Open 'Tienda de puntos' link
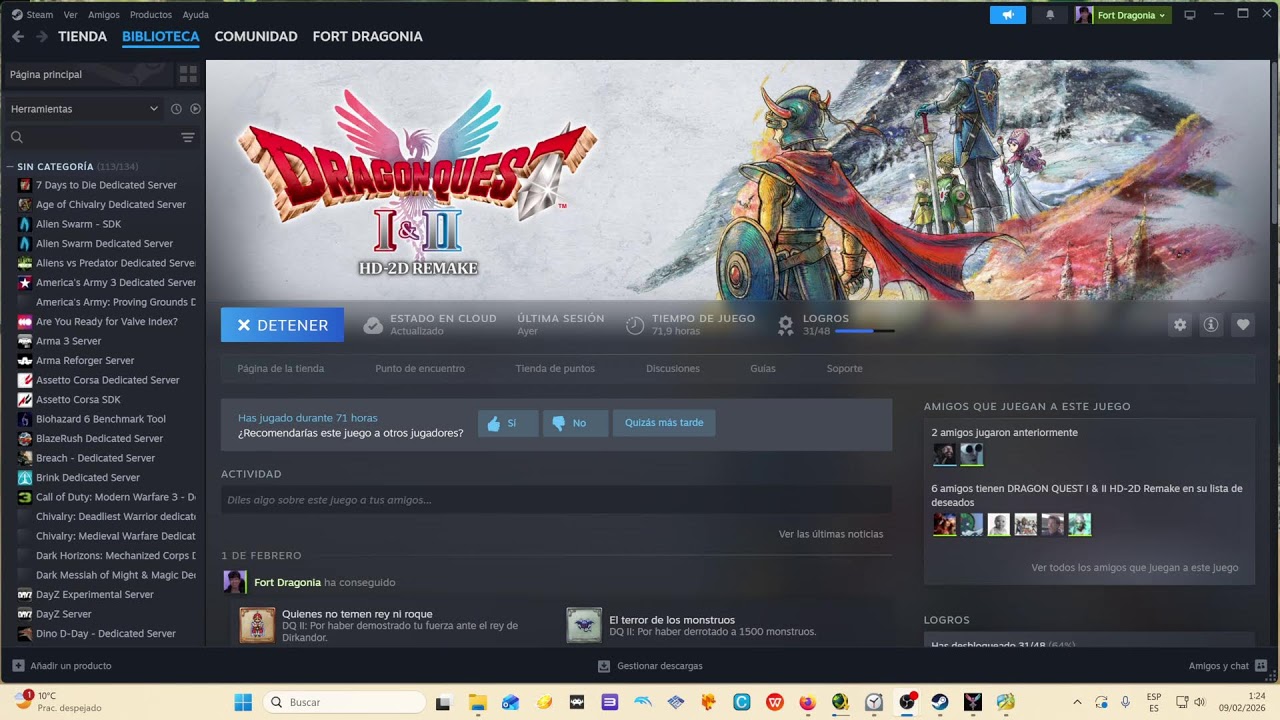This screenshot has height=720, width=1280. click(555, 369)
